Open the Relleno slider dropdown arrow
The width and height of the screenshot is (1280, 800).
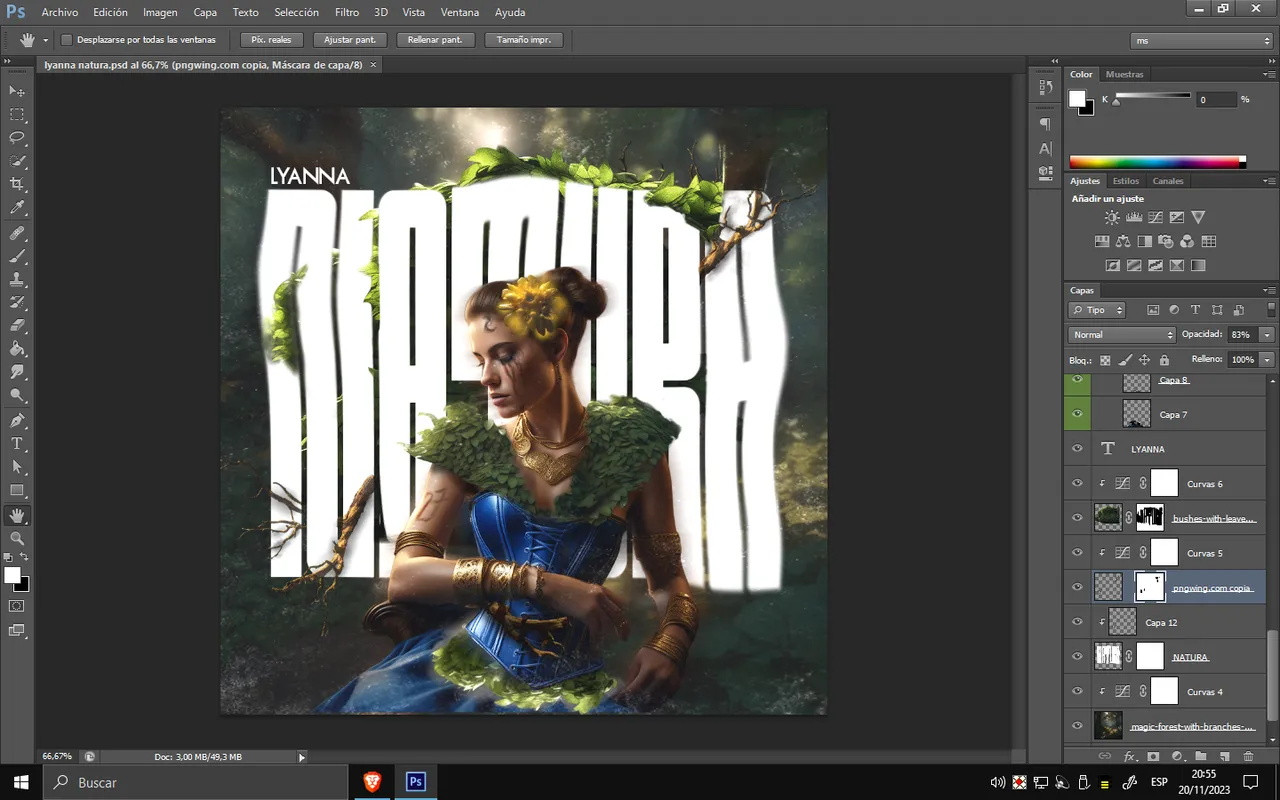pyautogui.click(x=1267, y=359)
